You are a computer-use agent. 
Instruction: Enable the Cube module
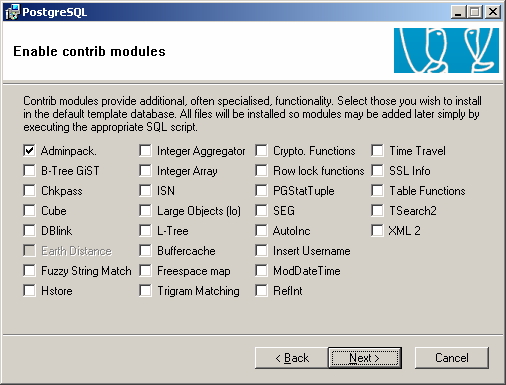pyautogui.click(x=29, y=211)
